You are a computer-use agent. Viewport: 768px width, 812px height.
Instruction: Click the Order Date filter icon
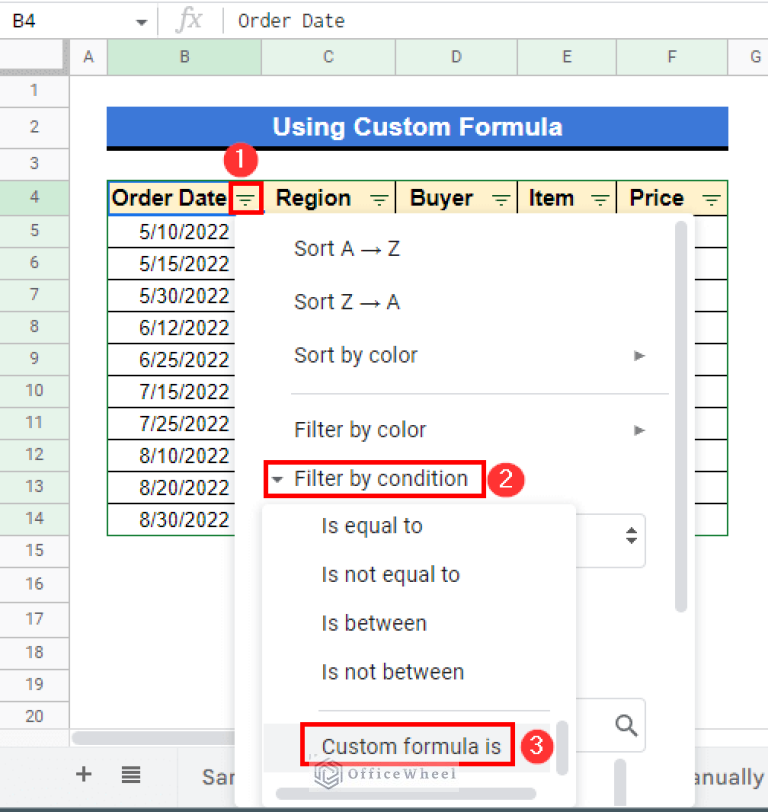tap(246, 199)
